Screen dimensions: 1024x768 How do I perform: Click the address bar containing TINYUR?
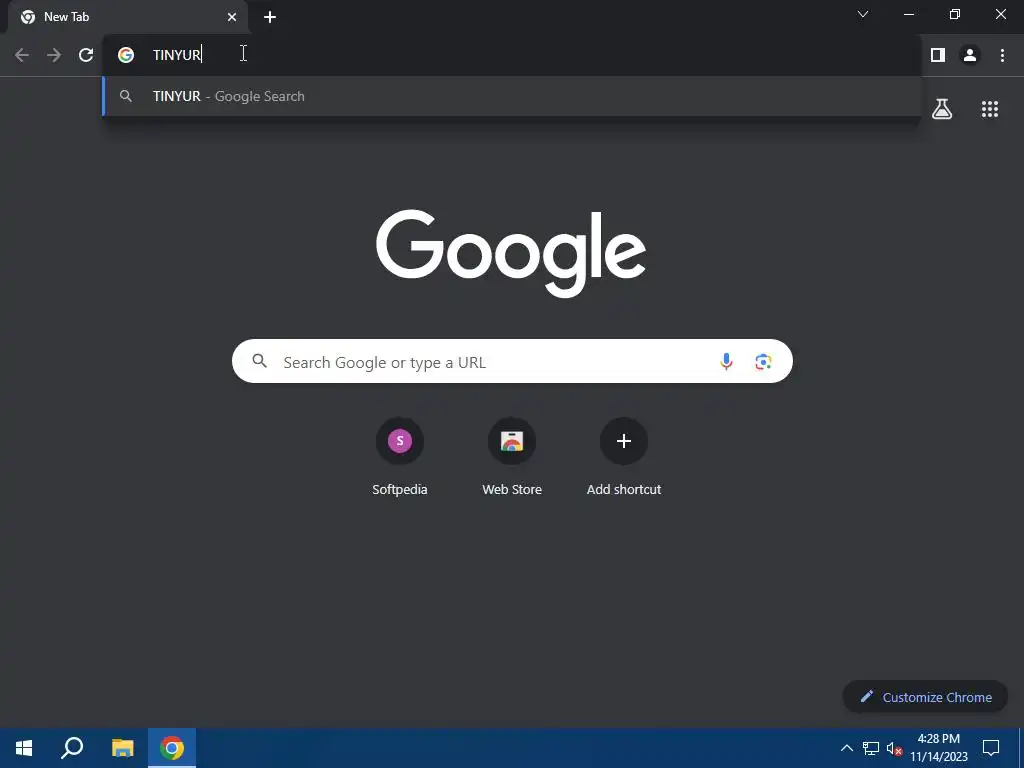(513, 55)
